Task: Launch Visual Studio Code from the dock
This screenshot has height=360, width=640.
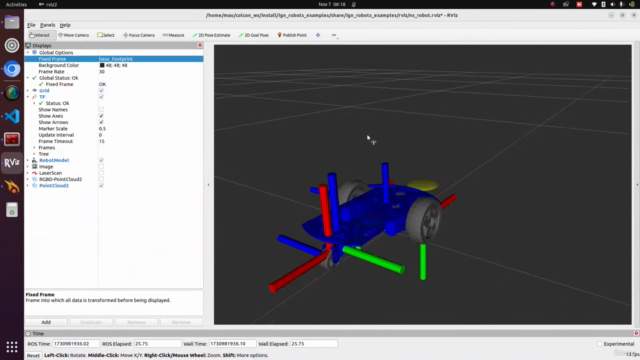Action: point(12,116)
